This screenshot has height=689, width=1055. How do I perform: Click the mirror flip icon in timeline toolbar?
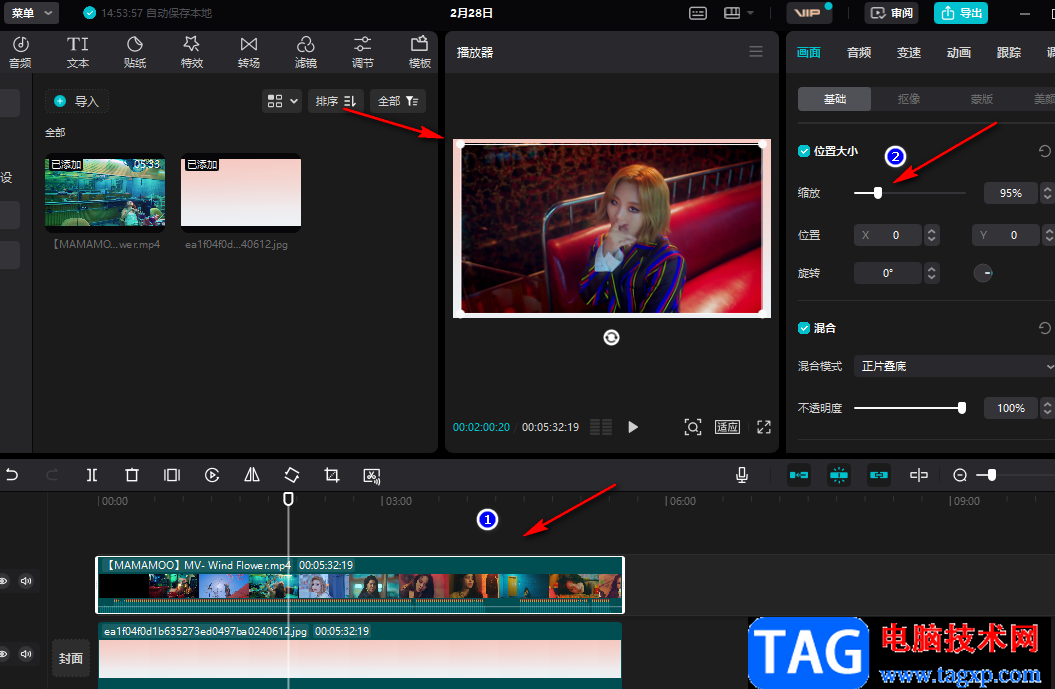tap(252, 476)
